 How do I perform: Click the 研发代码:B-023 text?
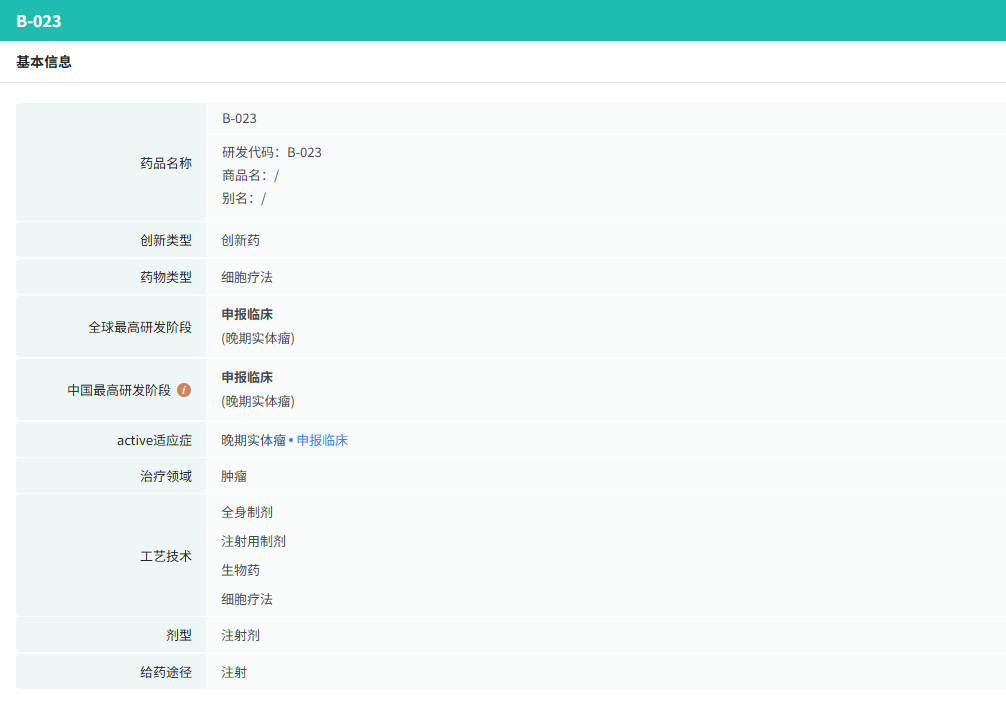pos(271,153)
